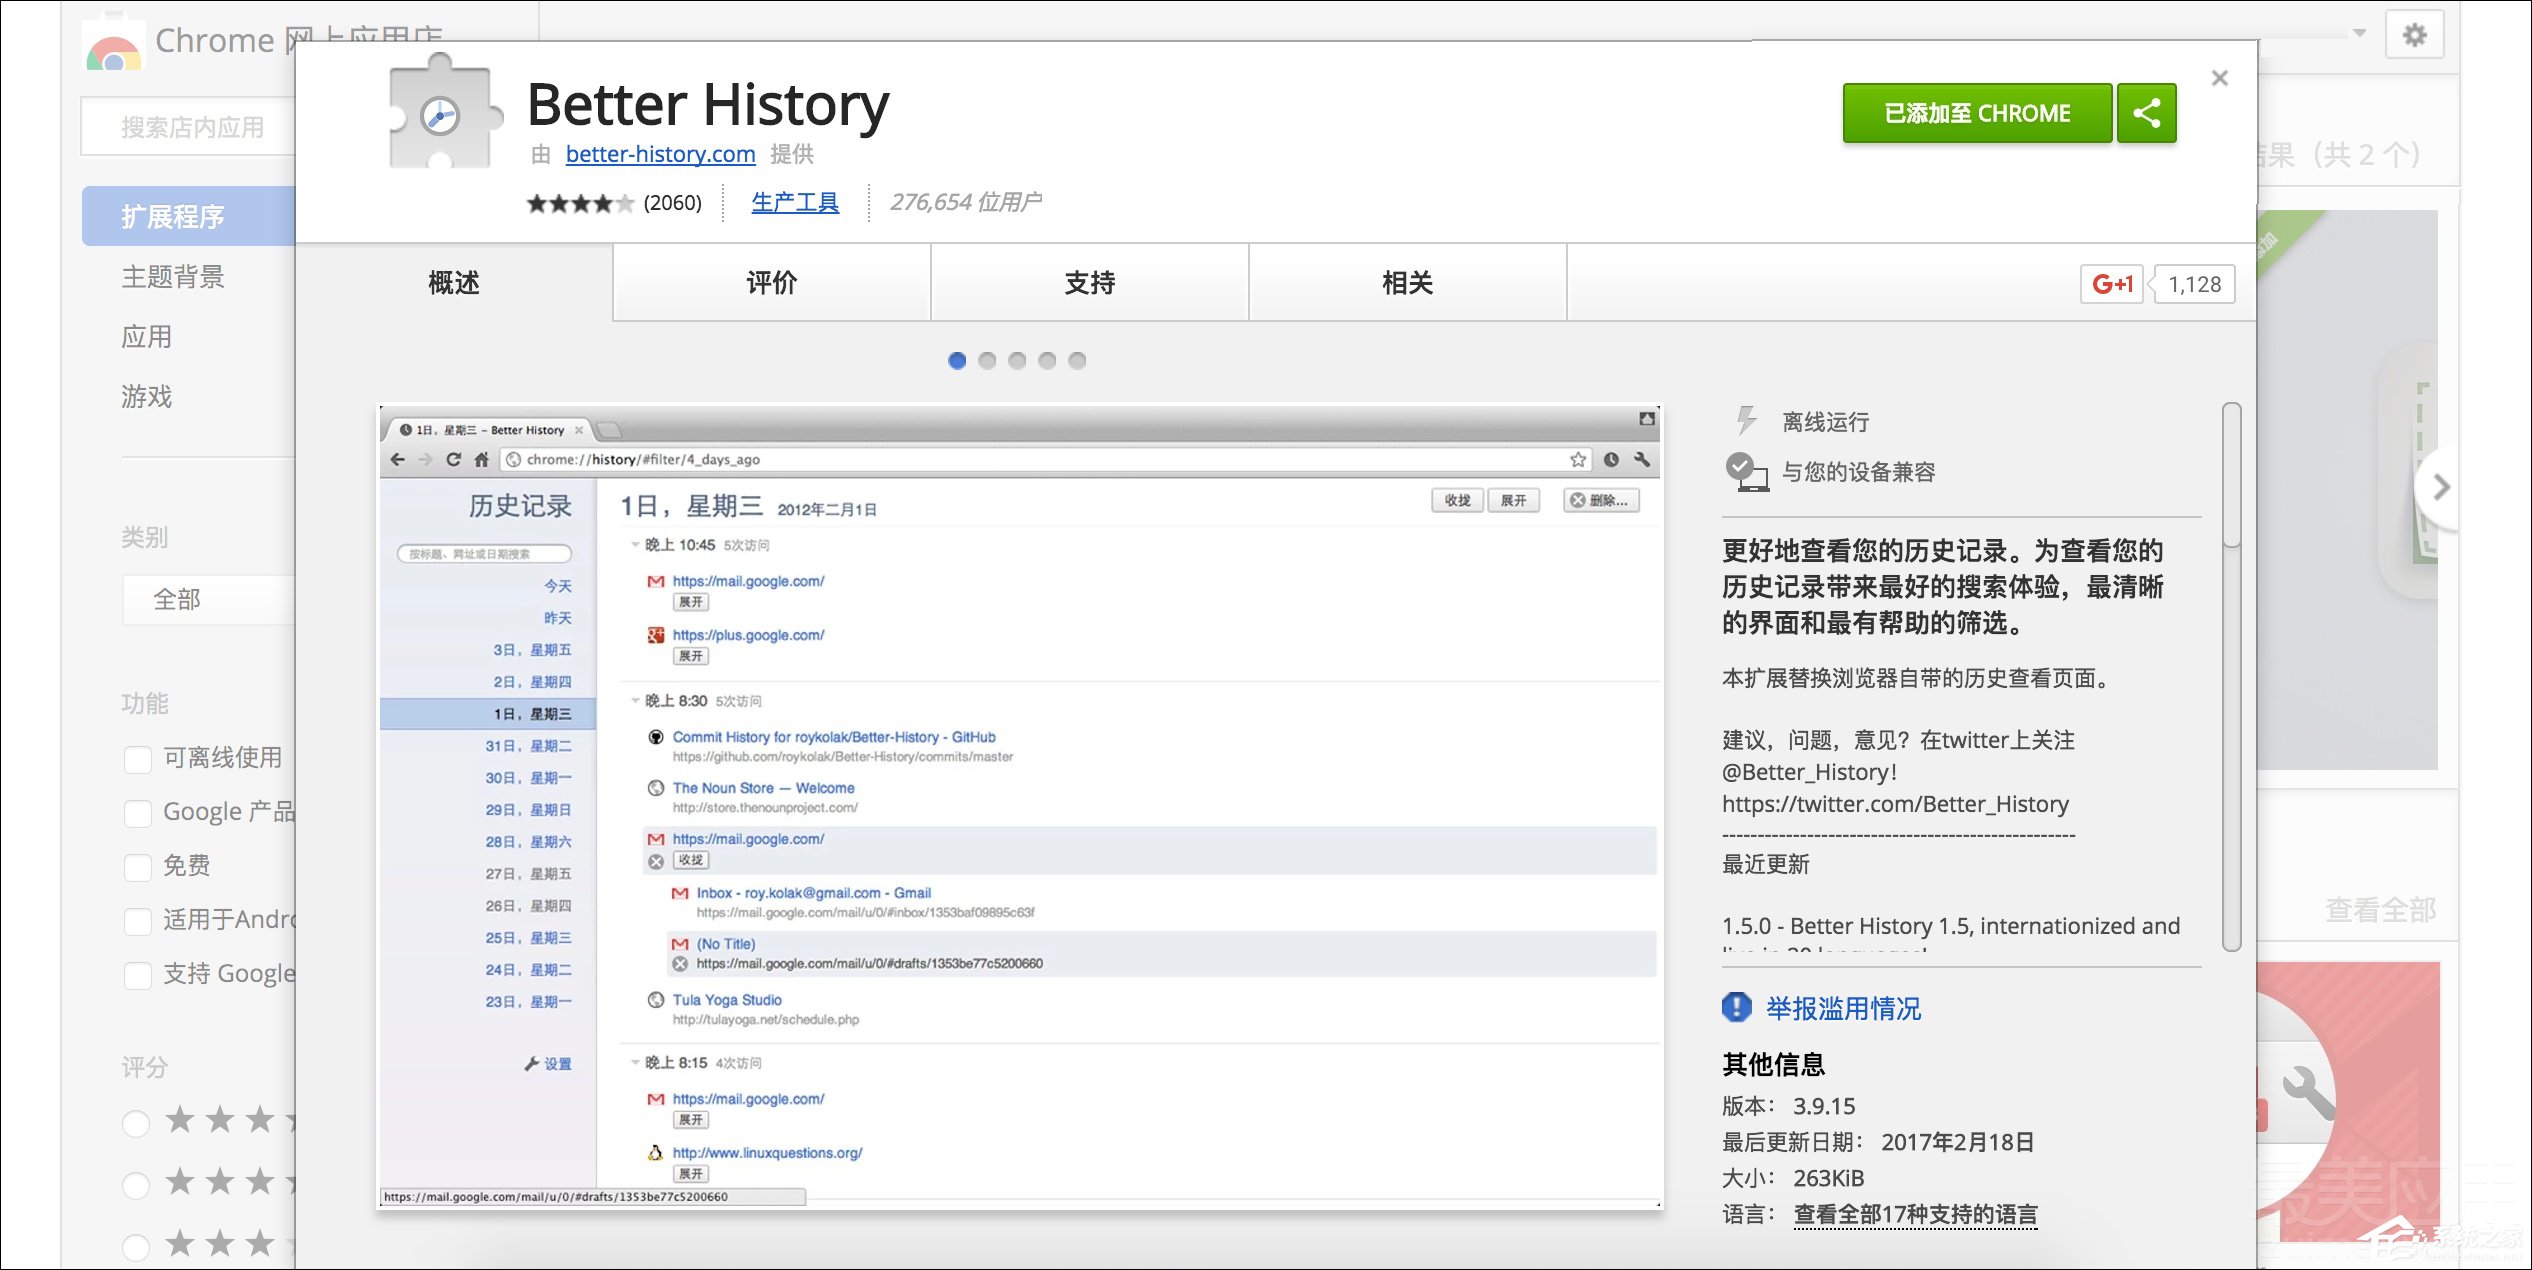The image size is (2532, 1270).
Task: Click the next screenshot chevron arrow
Action: pyautogui.click(x=2441, y=487)
